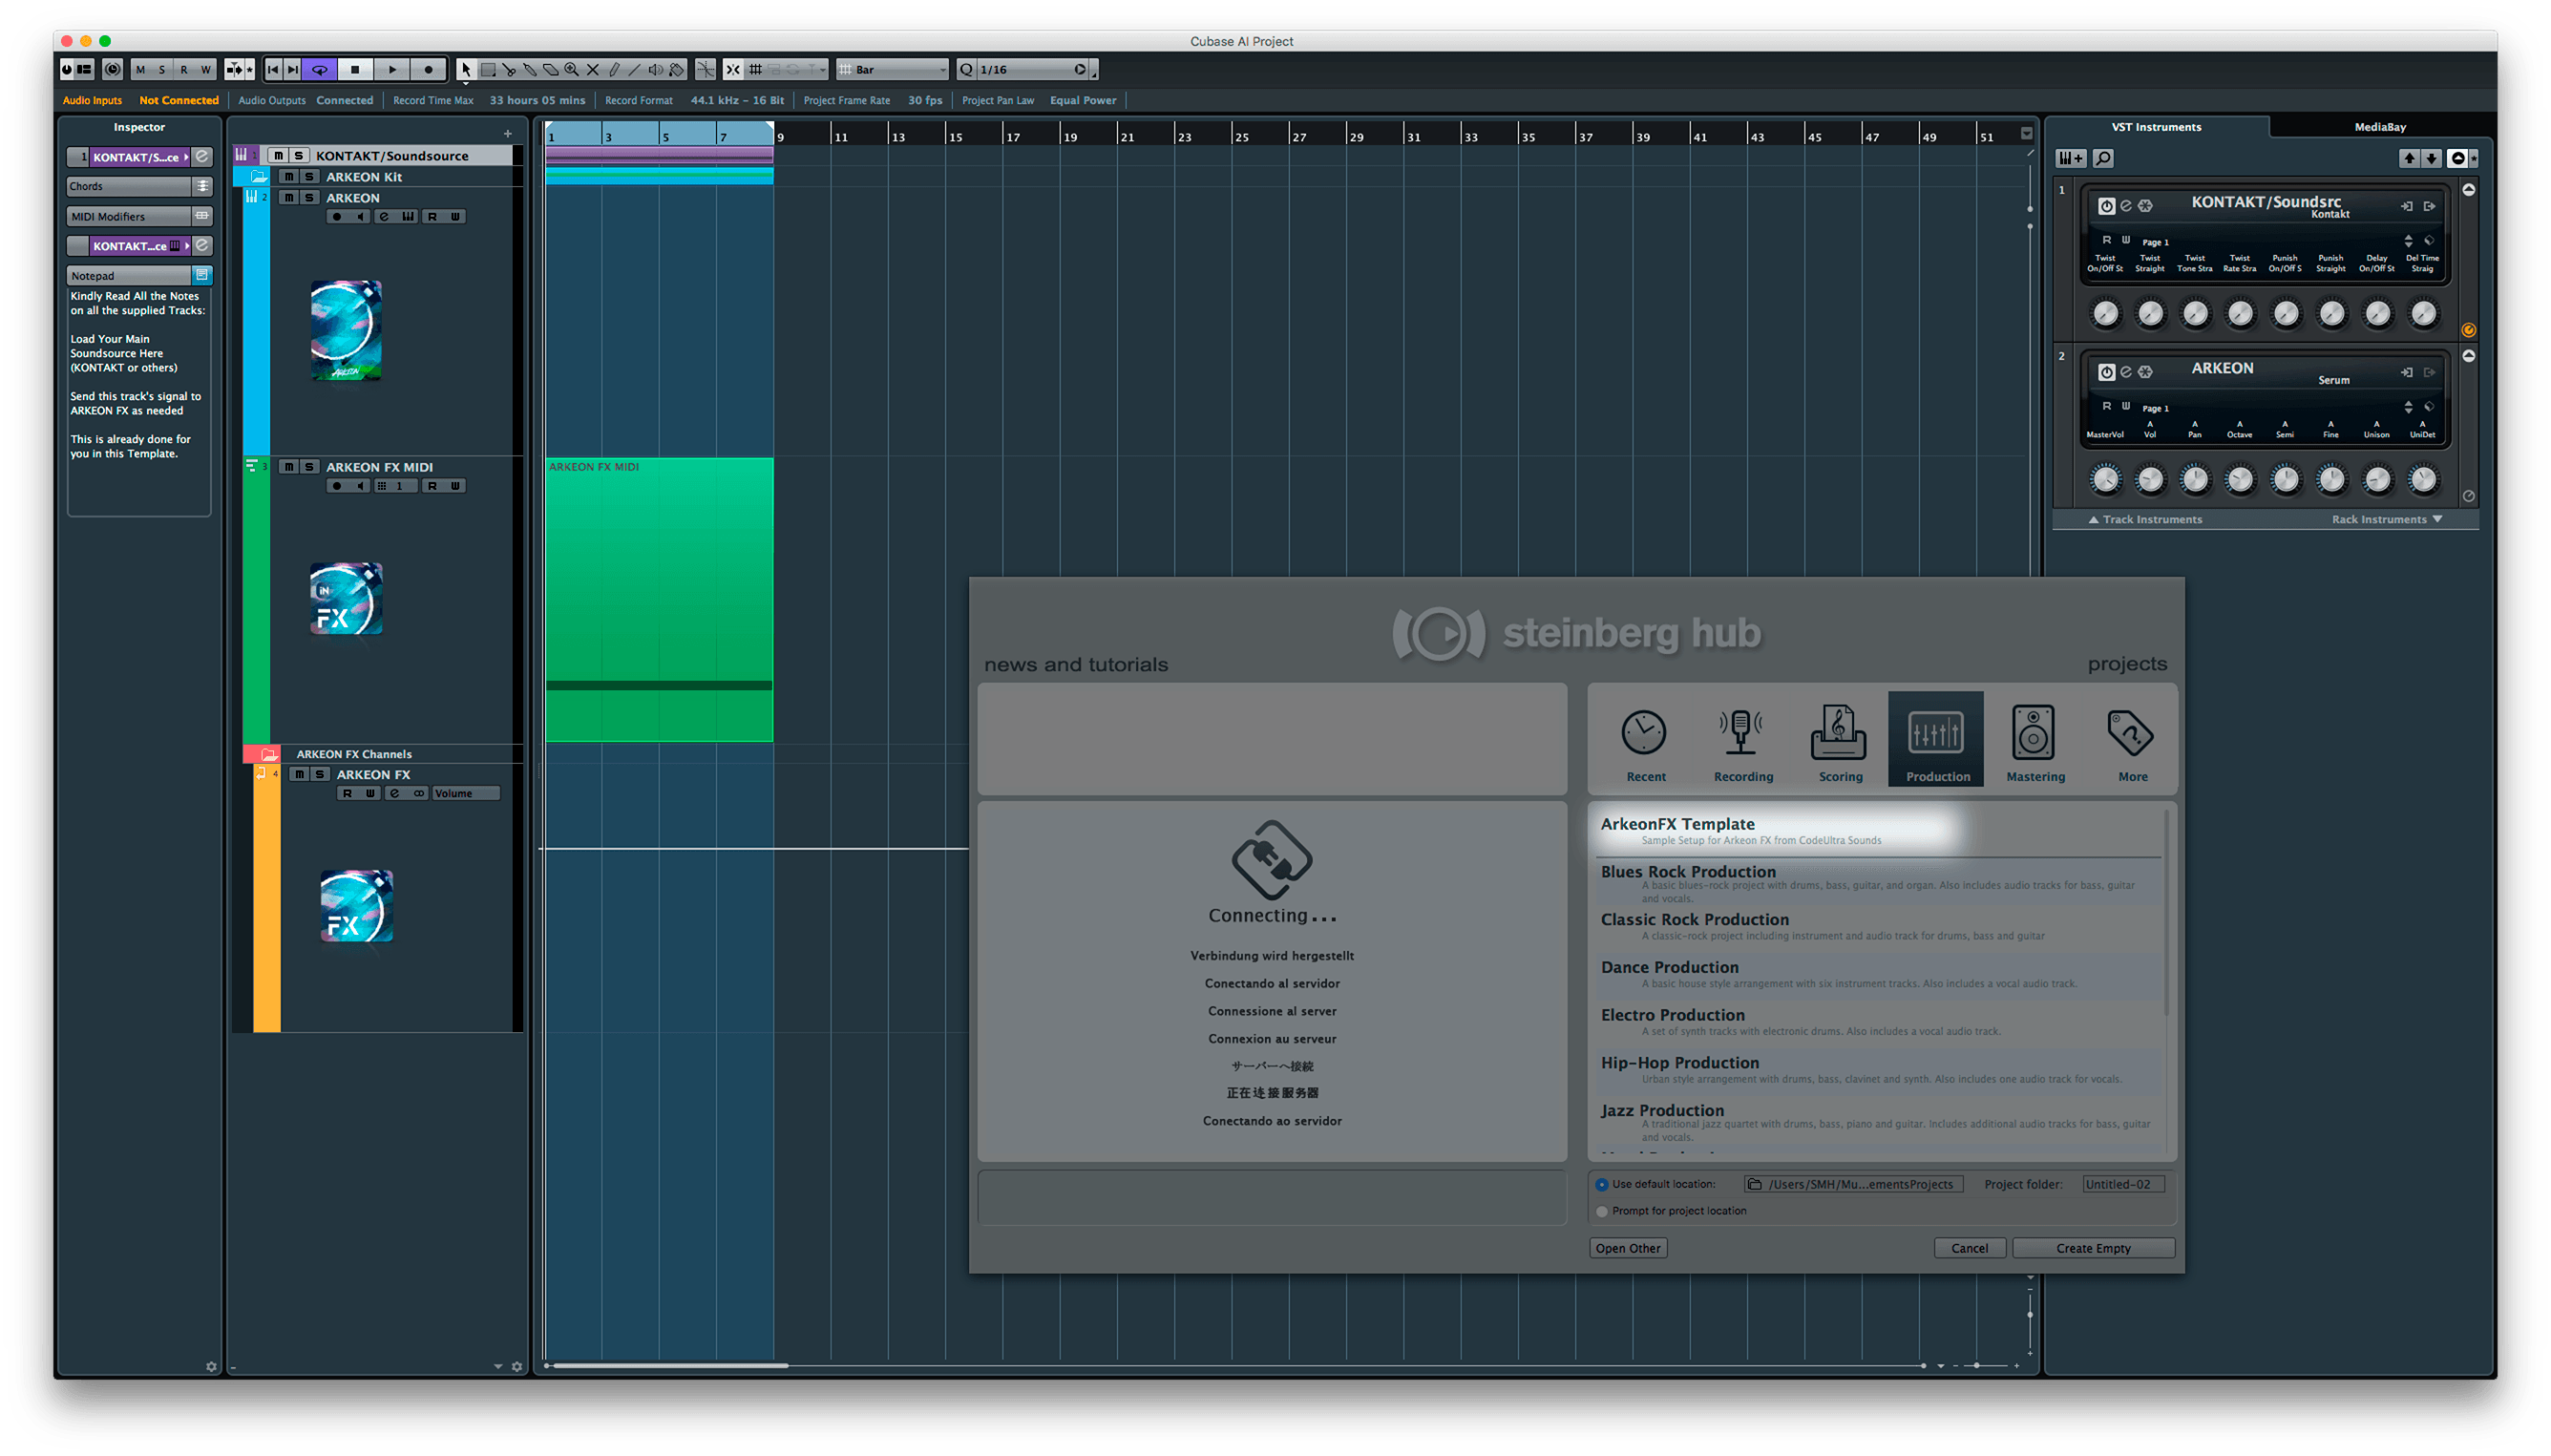Click the ARKEON track artwork thumbnail
The image size is (2551, 1456).
click(x=346, y=330)
